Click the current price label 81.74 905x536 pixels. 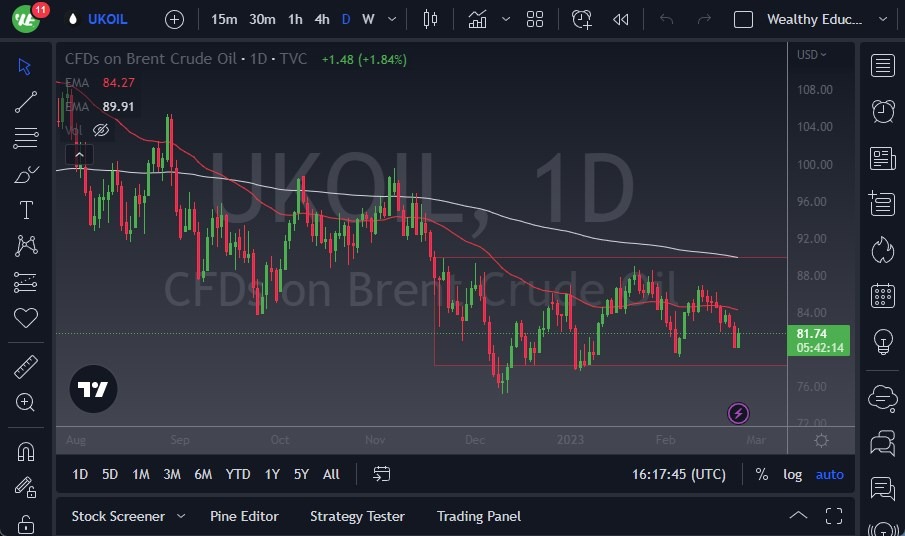[x=810, y=333]
